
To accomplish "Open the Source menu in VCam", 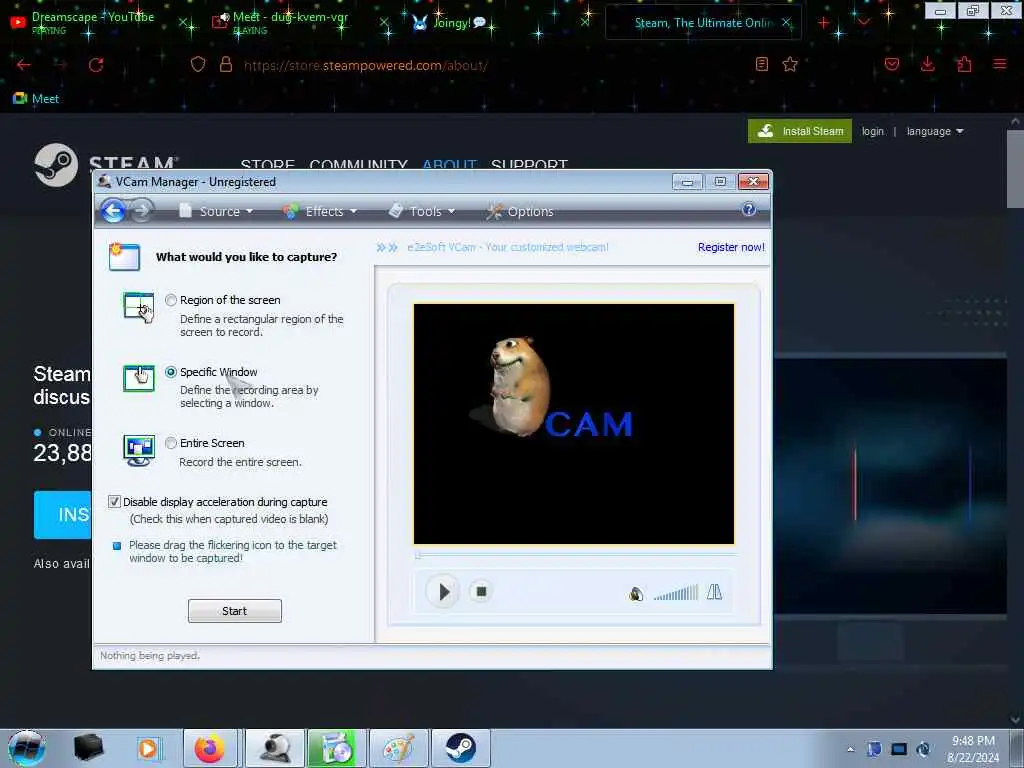I will pyautogui.click(x=216, y=211).
